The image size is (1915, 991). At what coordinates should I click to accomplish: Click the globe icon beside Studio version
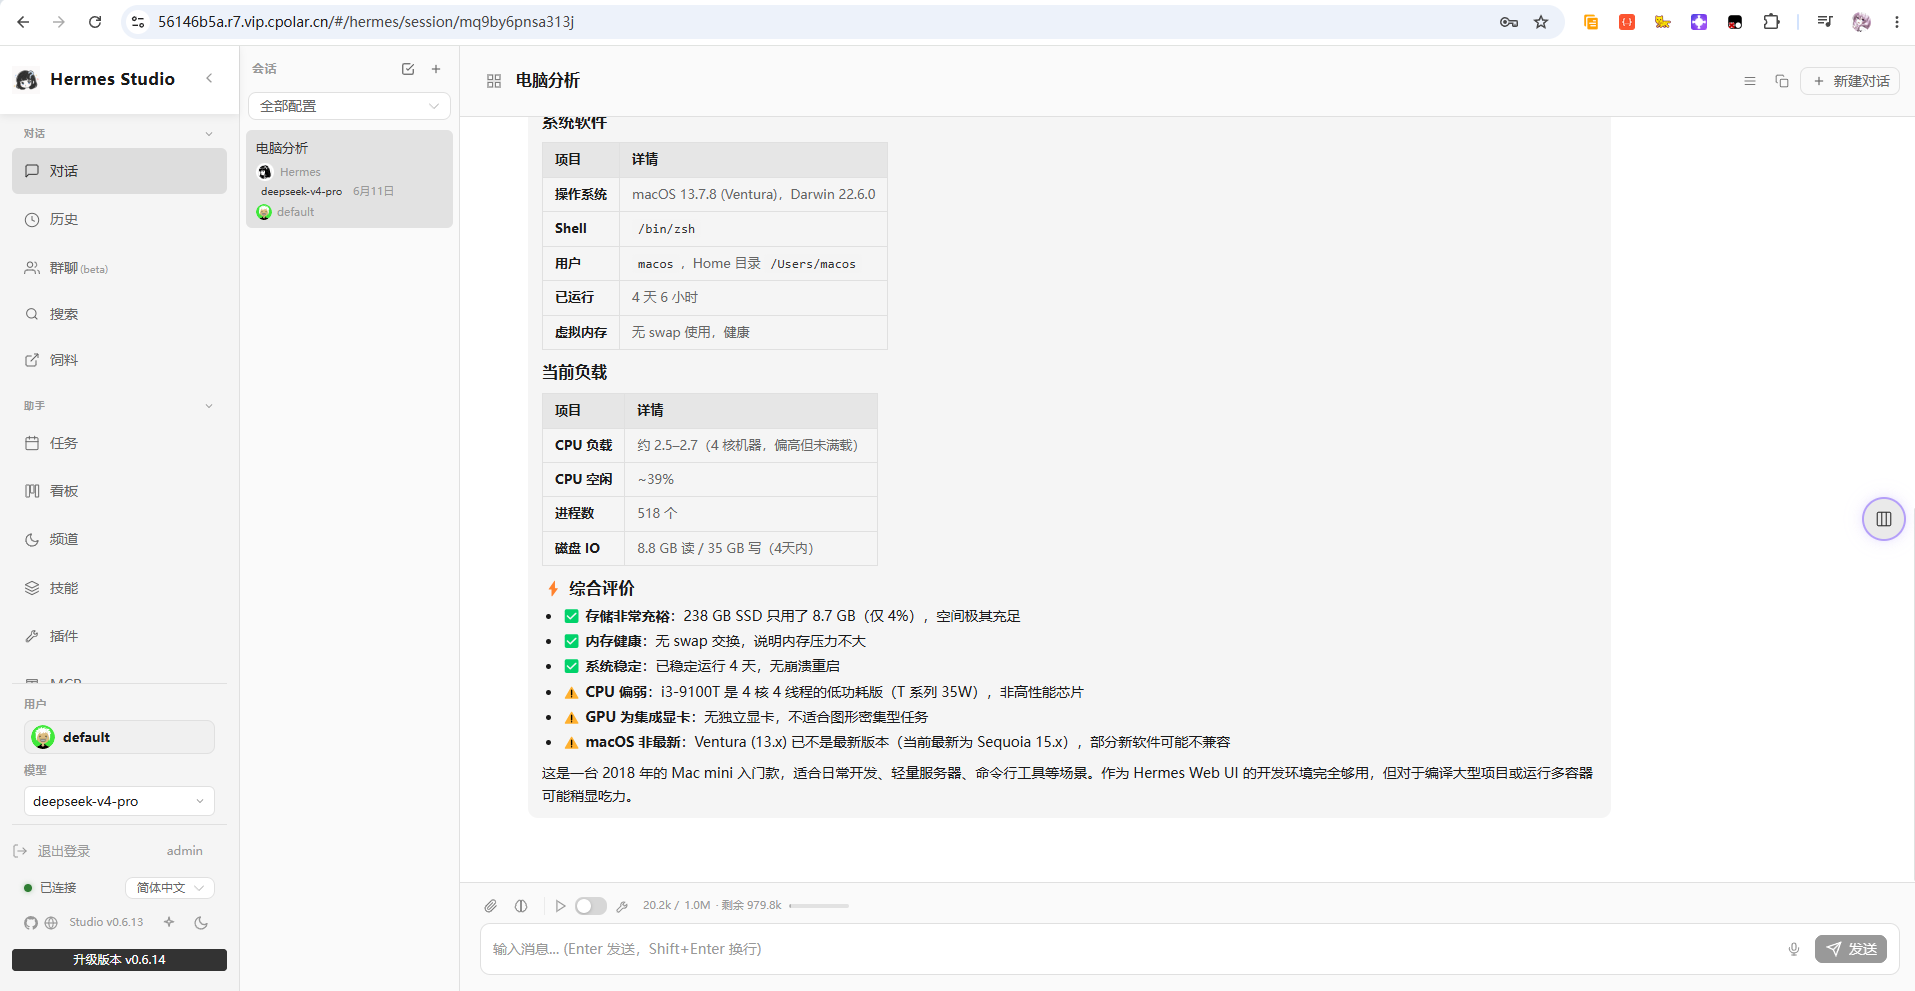tap(51, 923)
